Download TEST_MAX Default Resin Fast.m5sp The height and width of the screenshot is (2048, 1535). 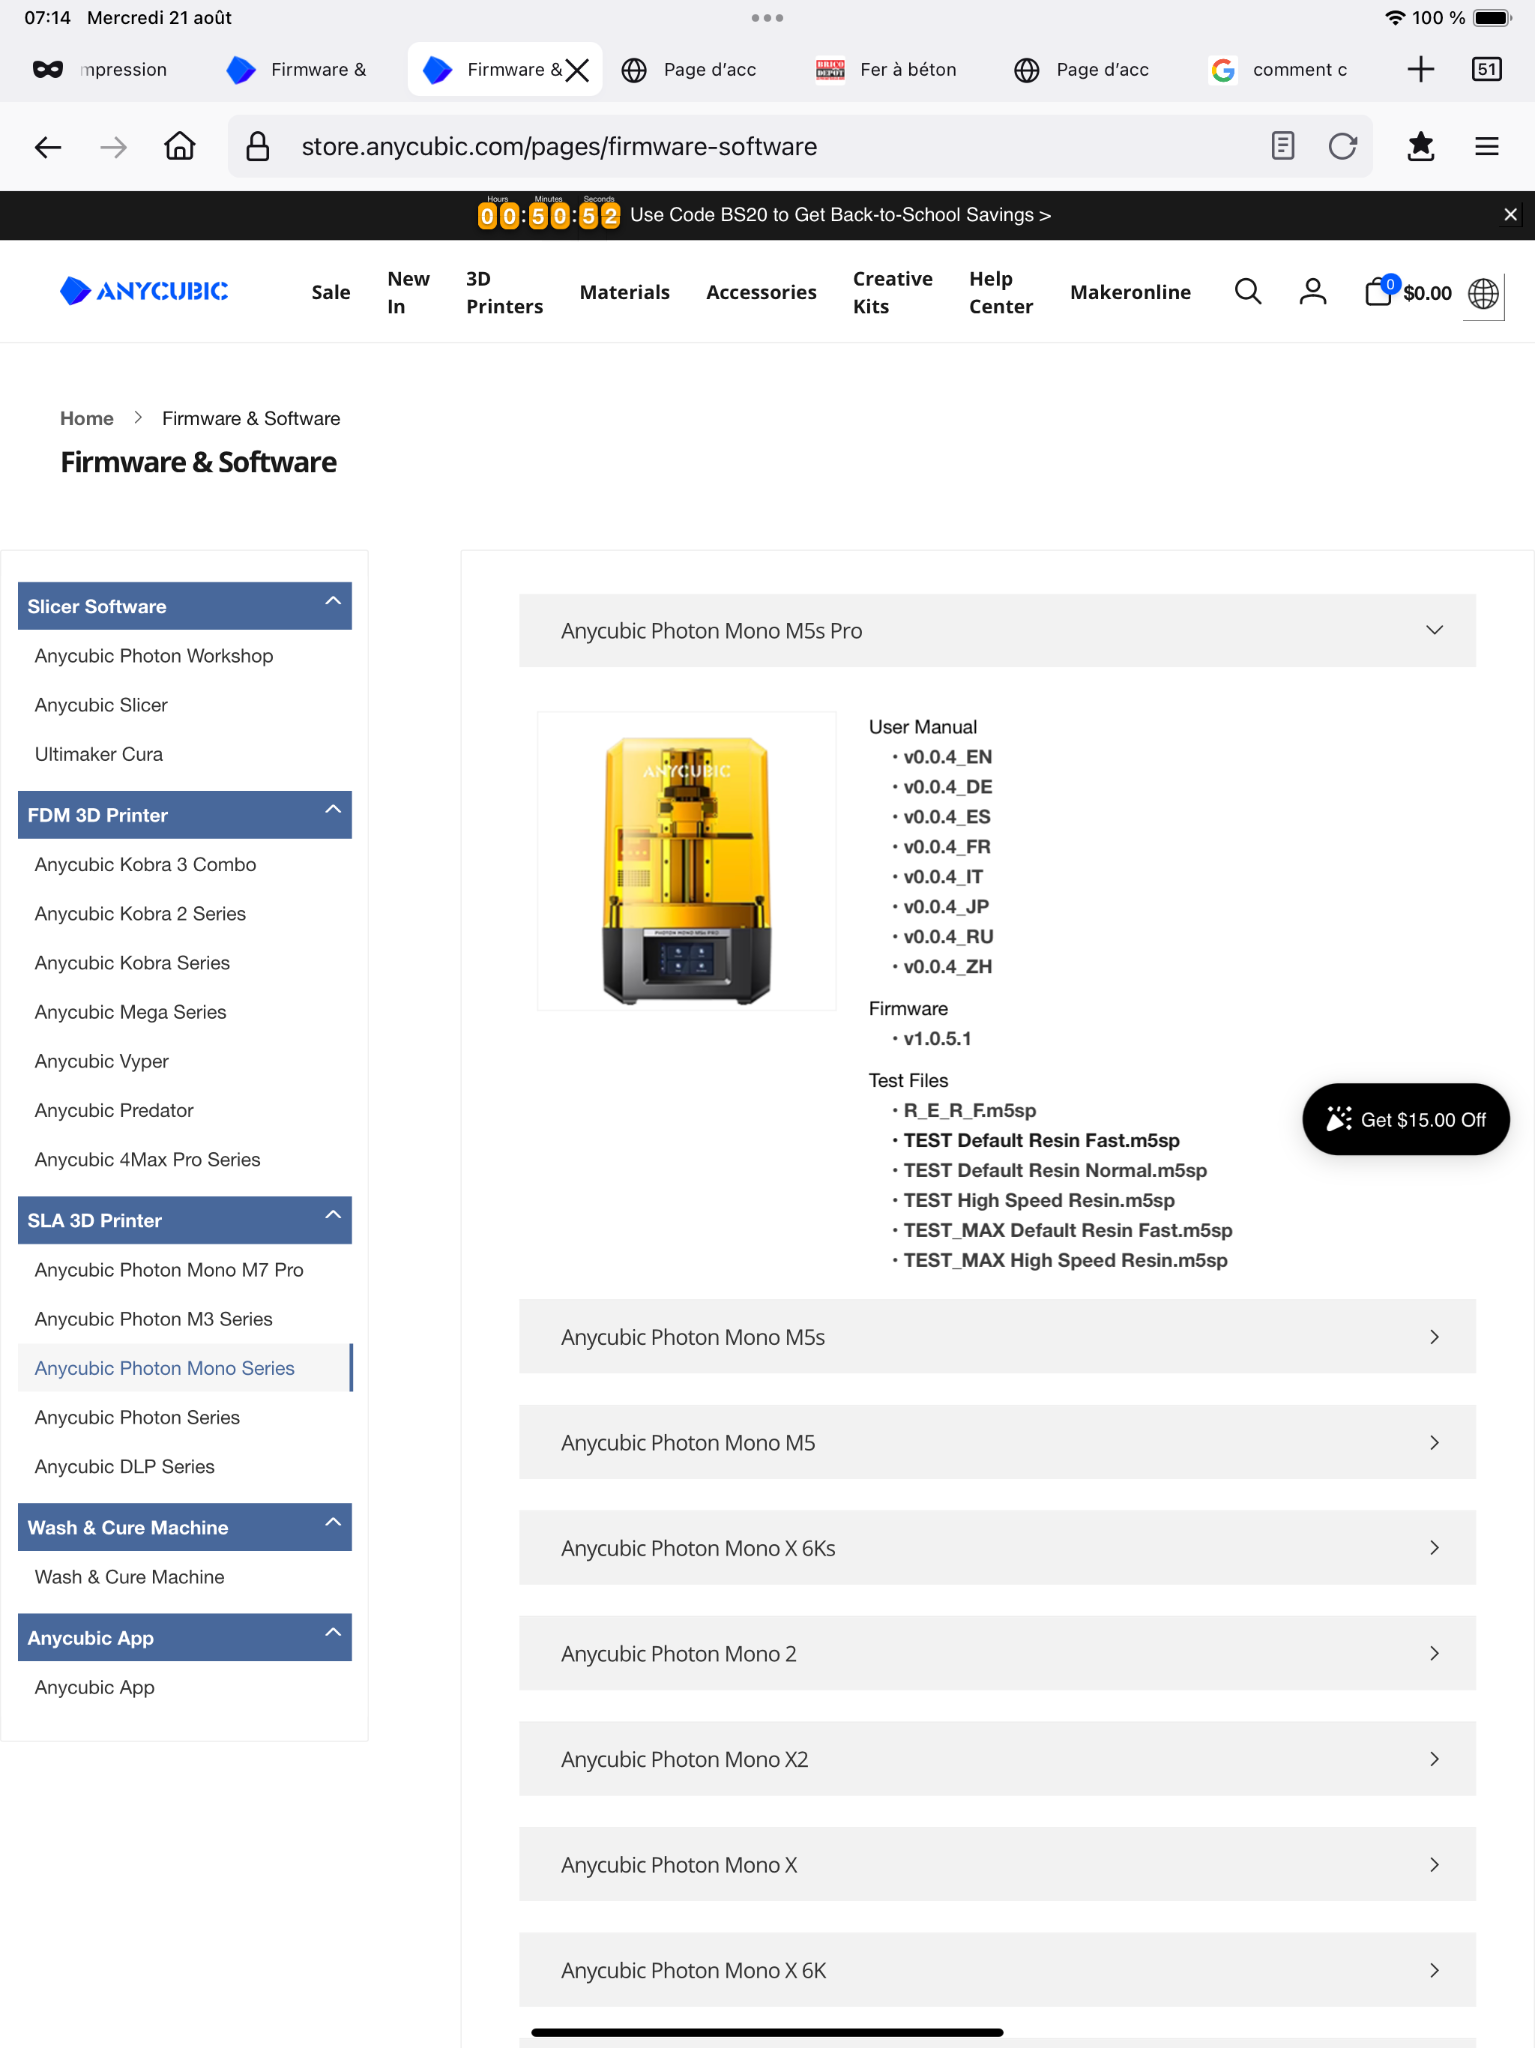point(1068,1231)
